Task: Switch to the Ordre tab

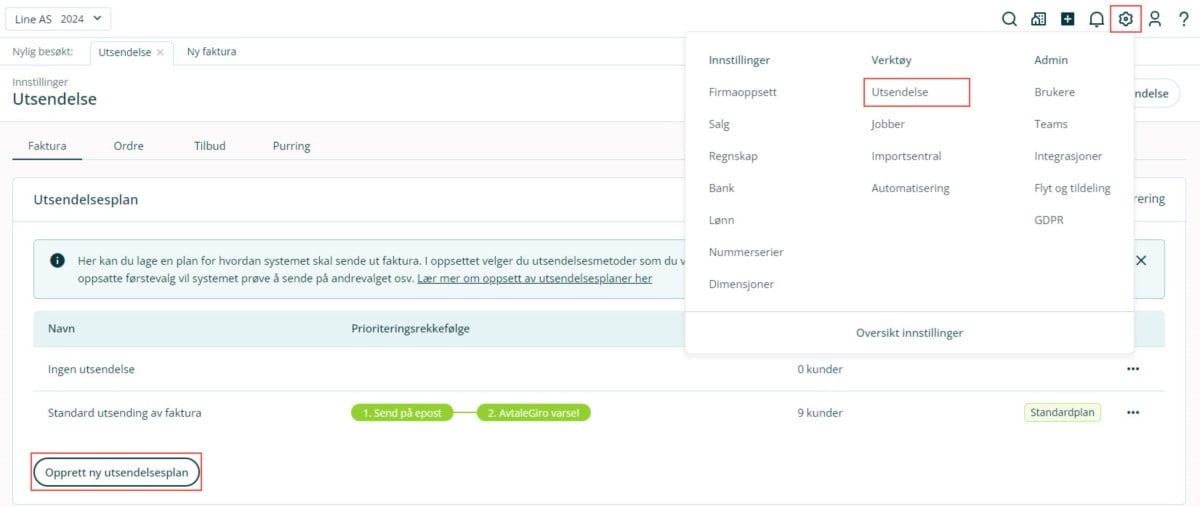Action: [x=128, y=146]
